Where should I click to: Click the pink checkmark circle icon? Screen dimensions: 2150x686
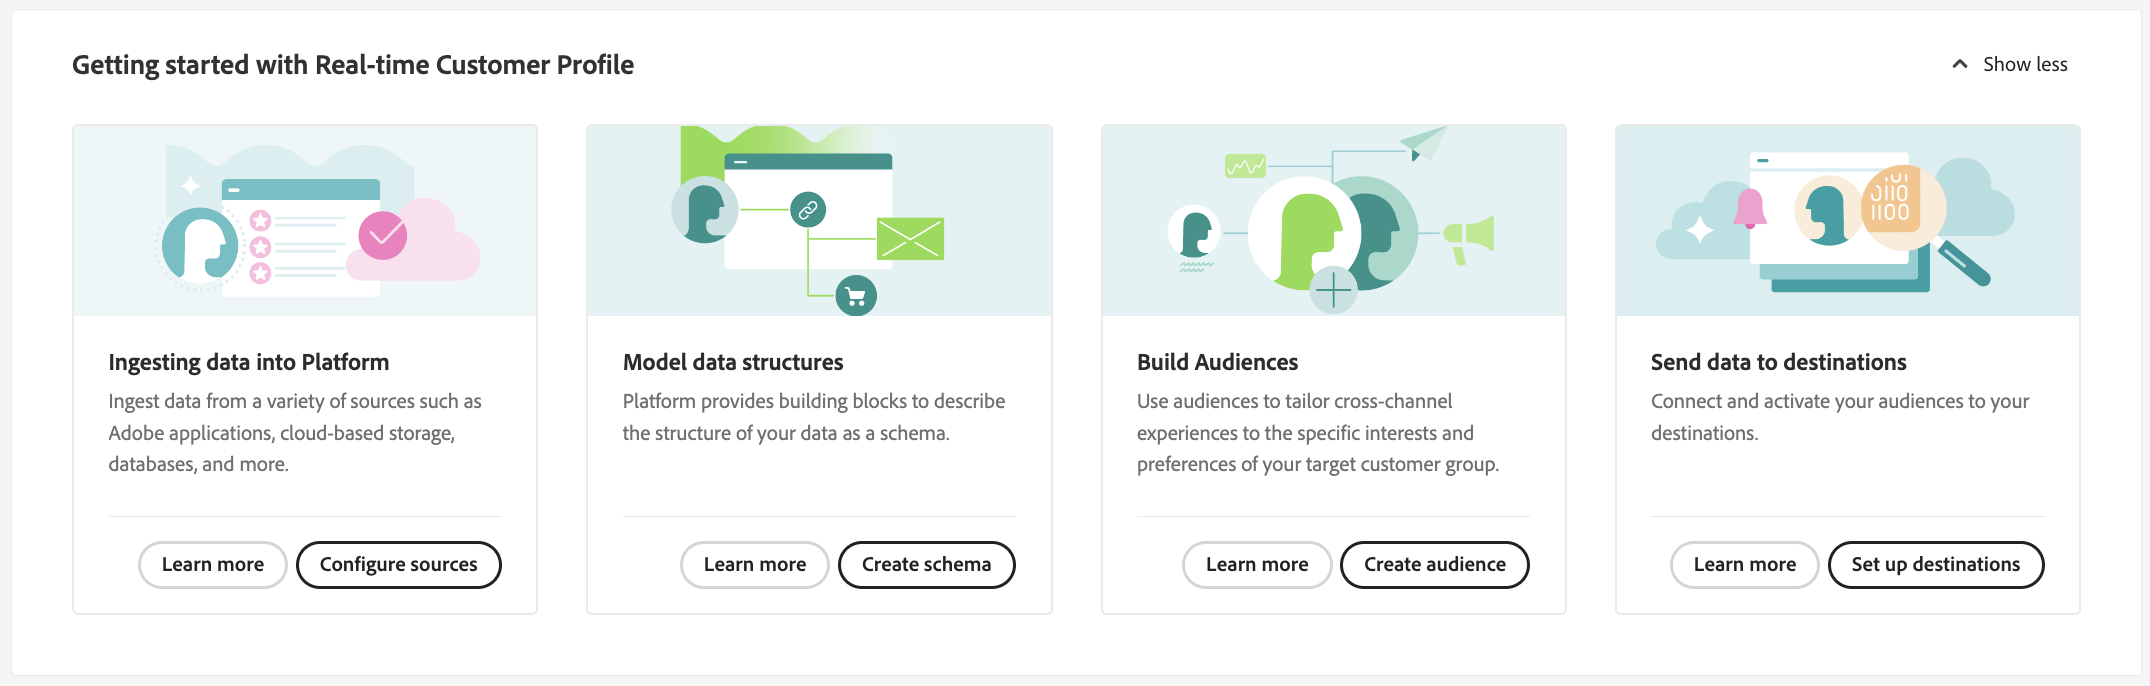(383, 236)
